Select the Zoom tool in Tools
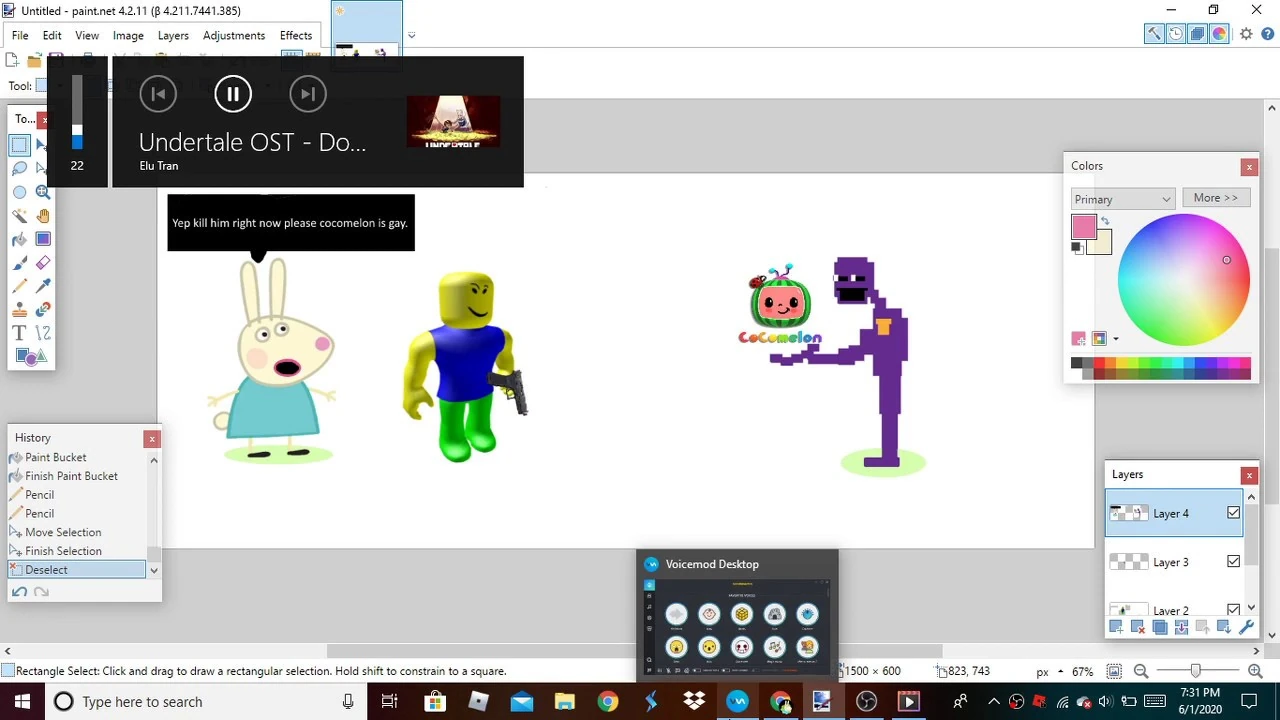This screenshot has height=720, width=1280. click(43, 192)
